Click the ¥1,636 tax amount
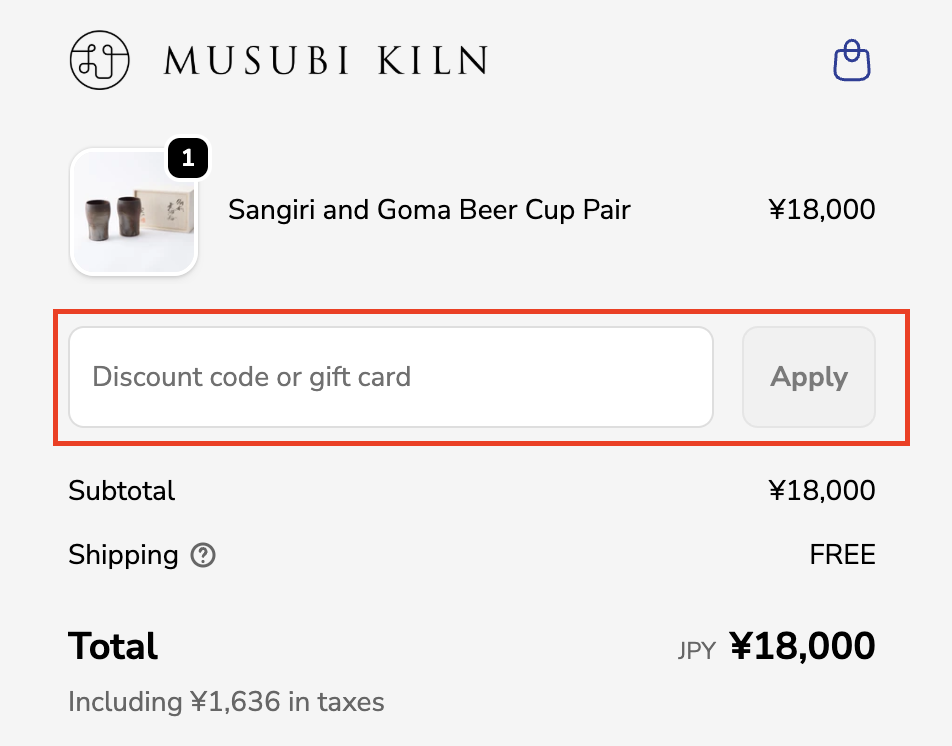Image resolution: width=952 pixels, height=746 pixels. [x=236, y=702]
